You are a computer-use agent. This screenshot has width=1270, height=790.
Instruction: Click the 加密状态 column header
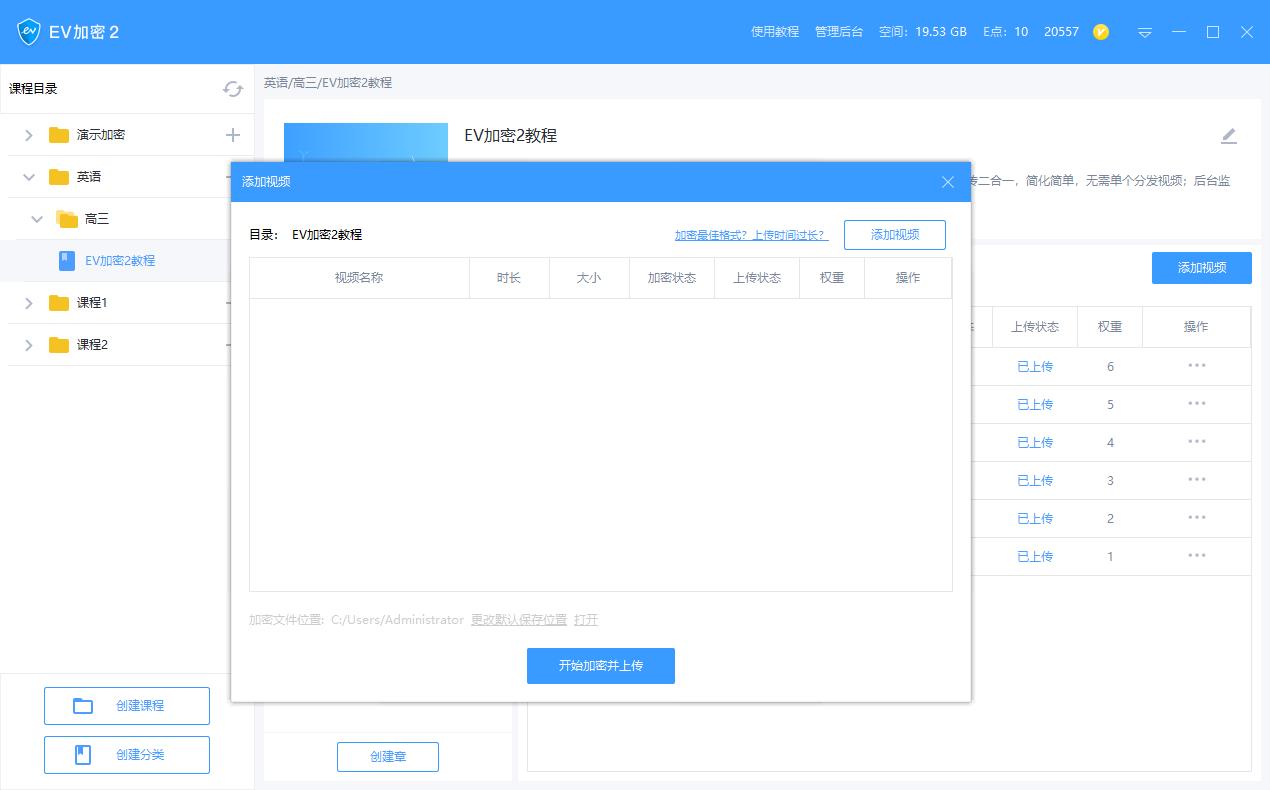click(672, 278)
